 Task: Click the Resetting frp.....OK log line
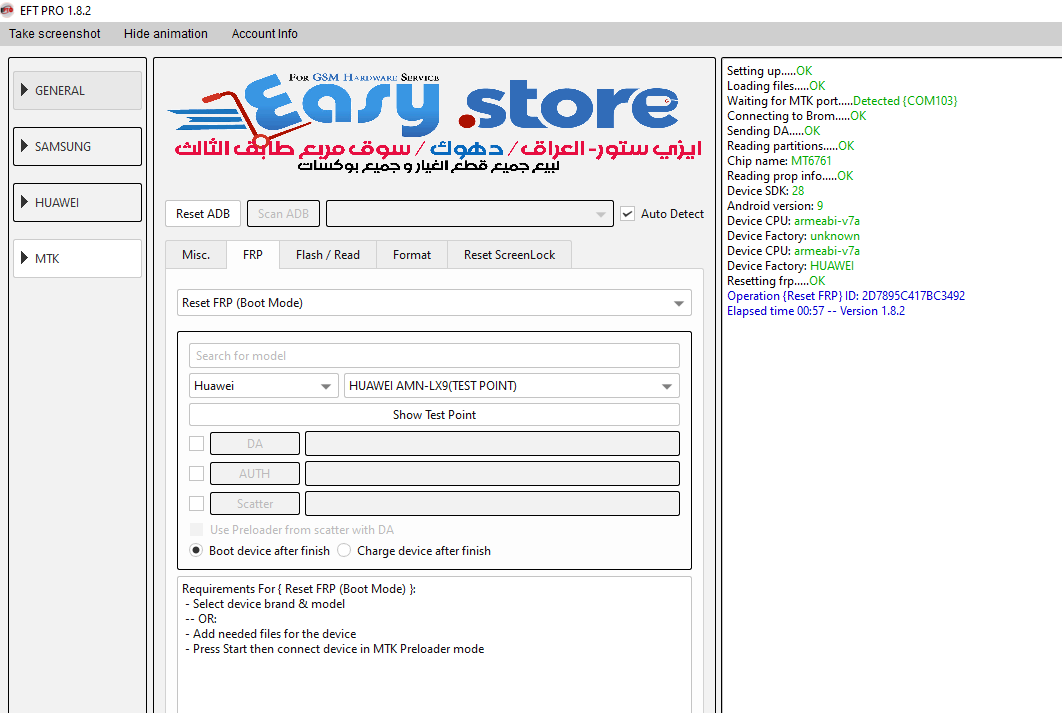(776, 281)
